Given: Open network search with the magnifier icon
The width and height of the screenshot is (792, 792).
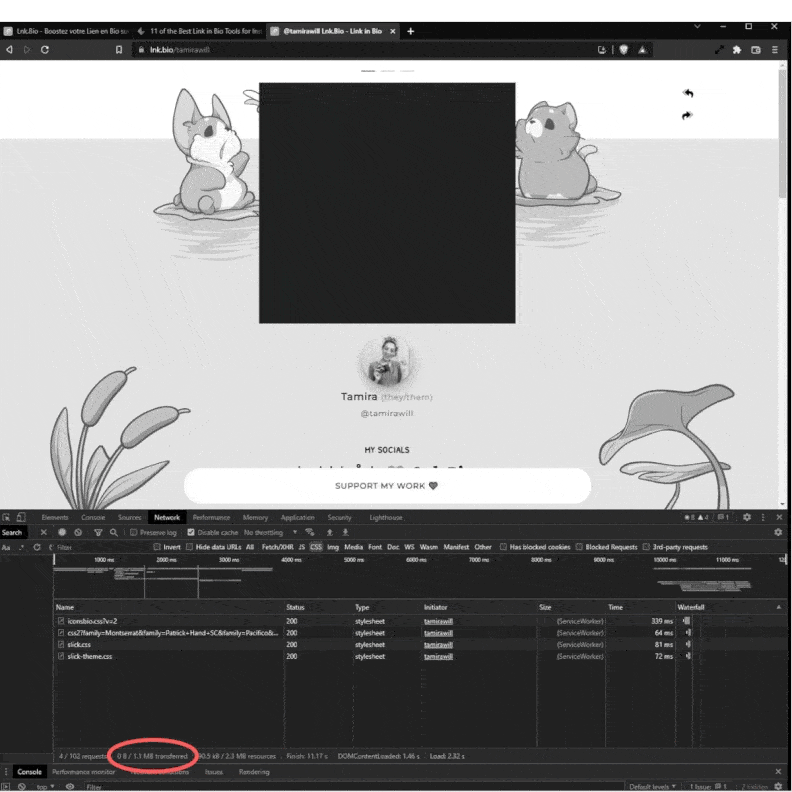Looking at the screenshot, I should [114, 532].
